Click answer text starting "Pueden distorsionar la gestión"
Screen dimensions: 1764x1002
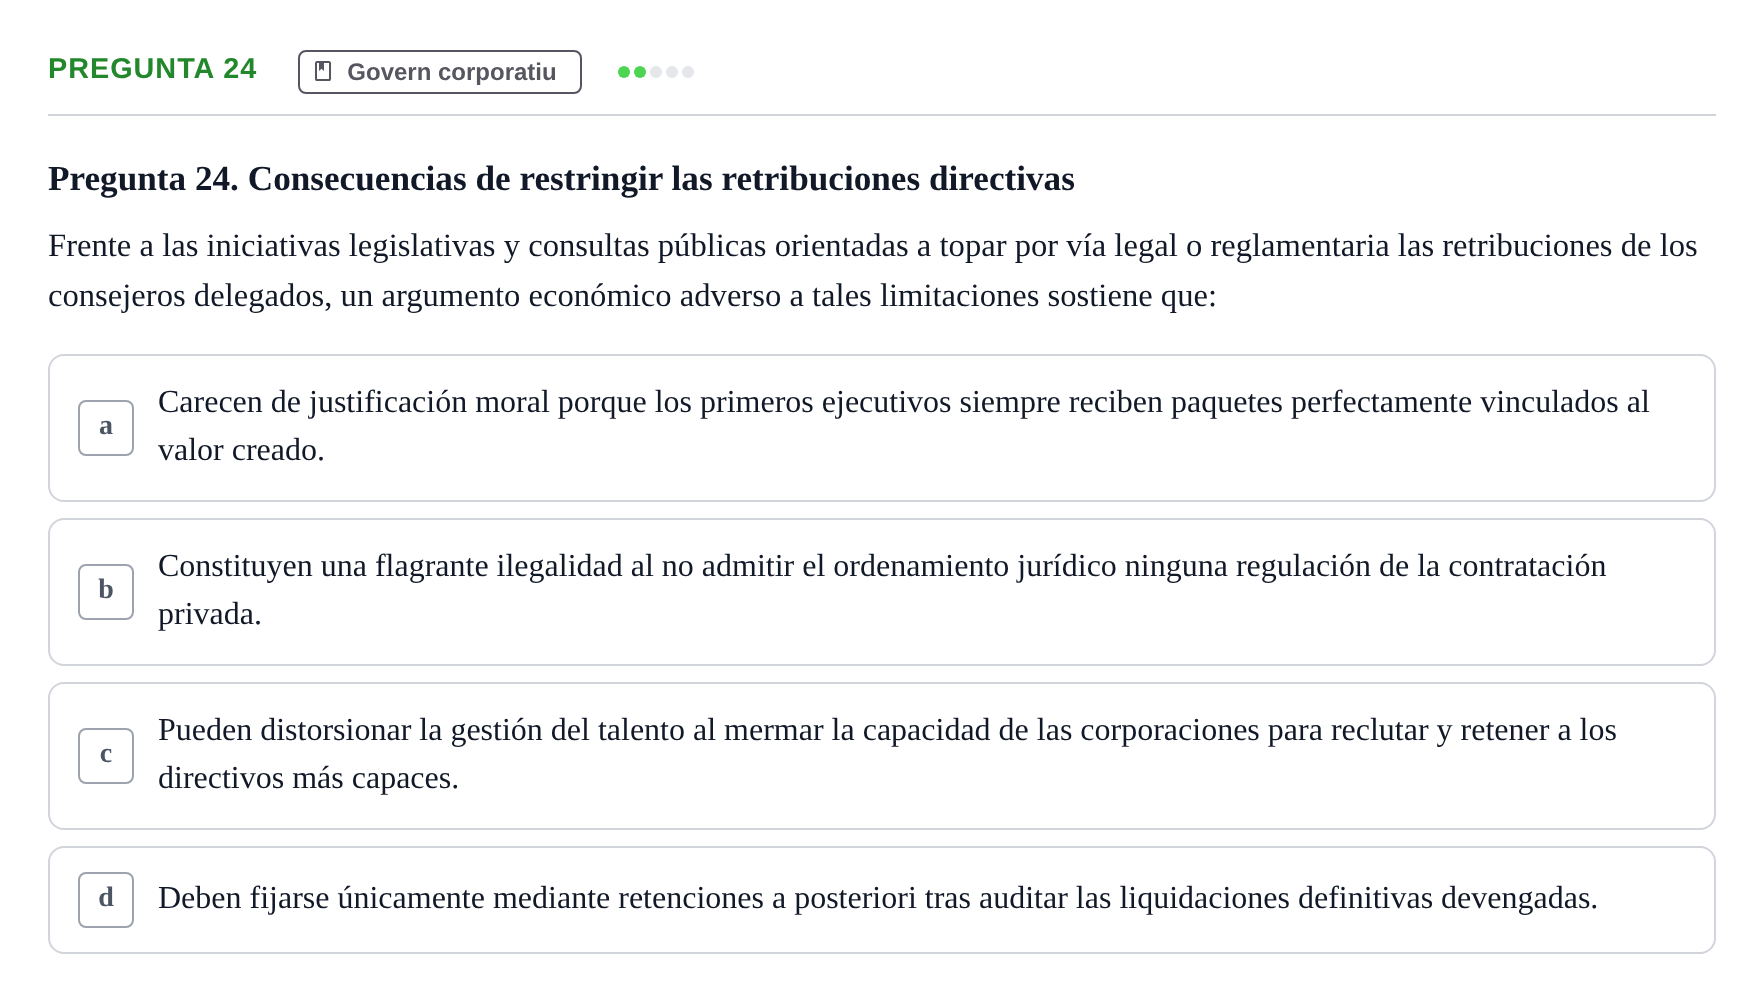[887, 754]
